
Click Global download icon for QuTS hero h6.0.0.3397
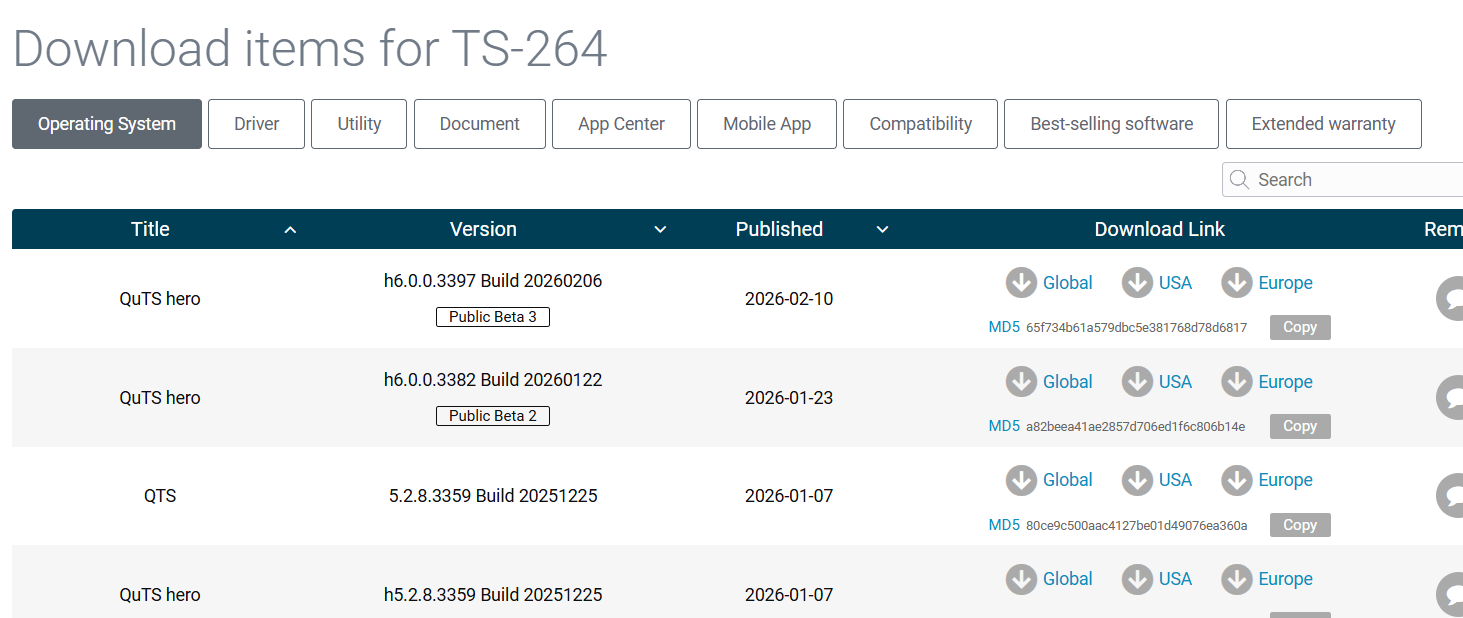point(1021,283)
